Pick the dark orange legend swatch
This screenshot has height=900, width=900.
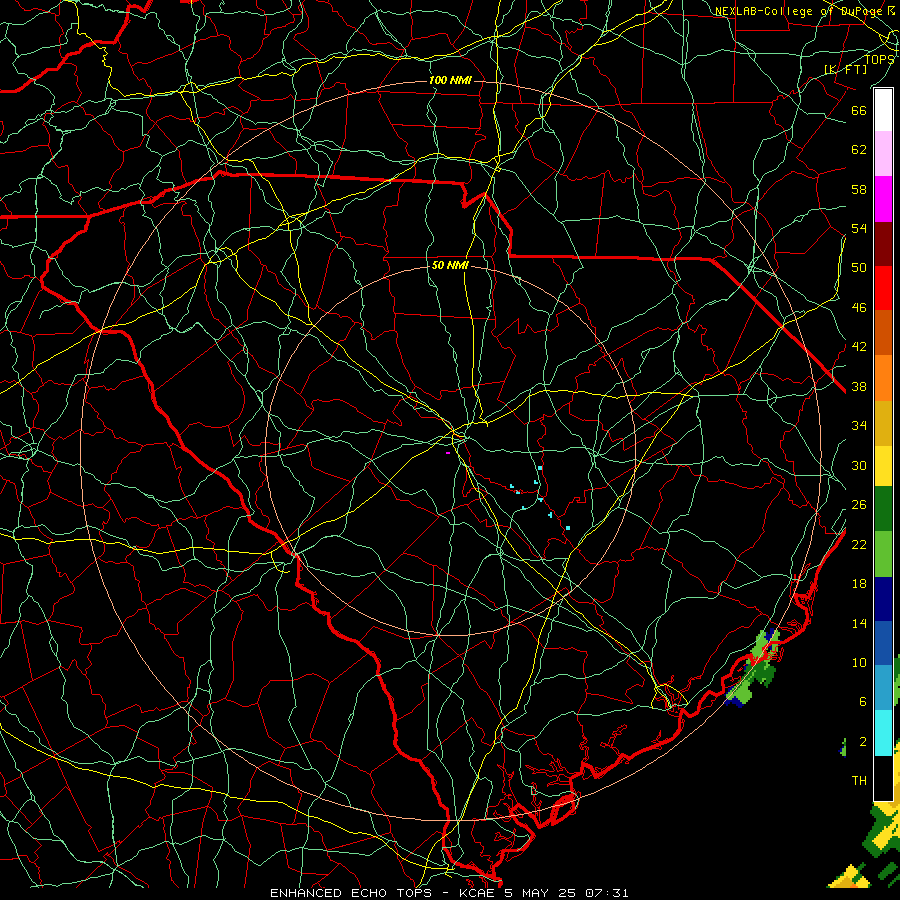pos(883,333)
